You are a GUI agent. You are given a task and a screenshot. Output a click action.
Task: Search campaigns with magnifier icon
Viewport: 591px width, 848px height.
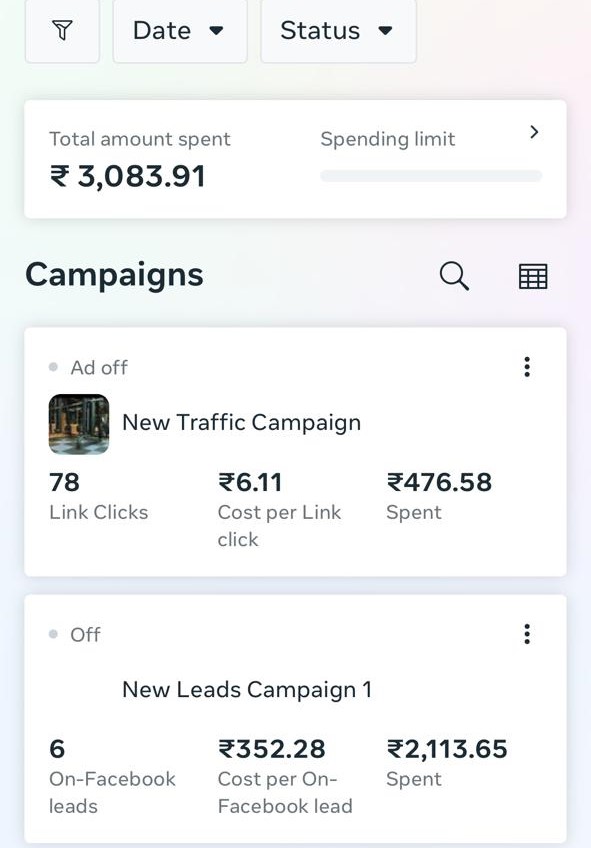[x=454, y=276]
